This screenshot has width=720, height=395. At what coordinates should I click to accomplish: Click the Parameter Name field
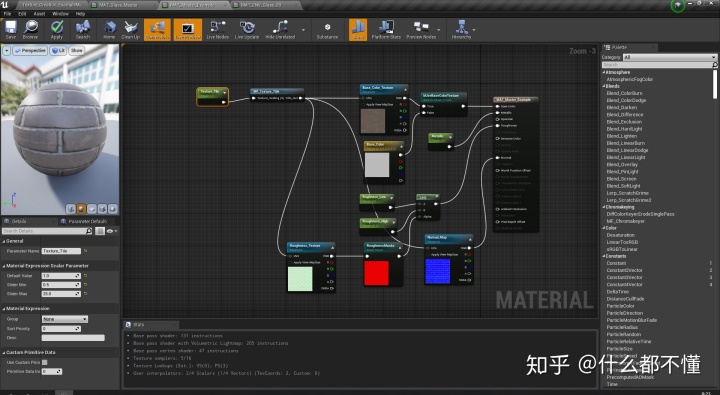tap(62, 251)
